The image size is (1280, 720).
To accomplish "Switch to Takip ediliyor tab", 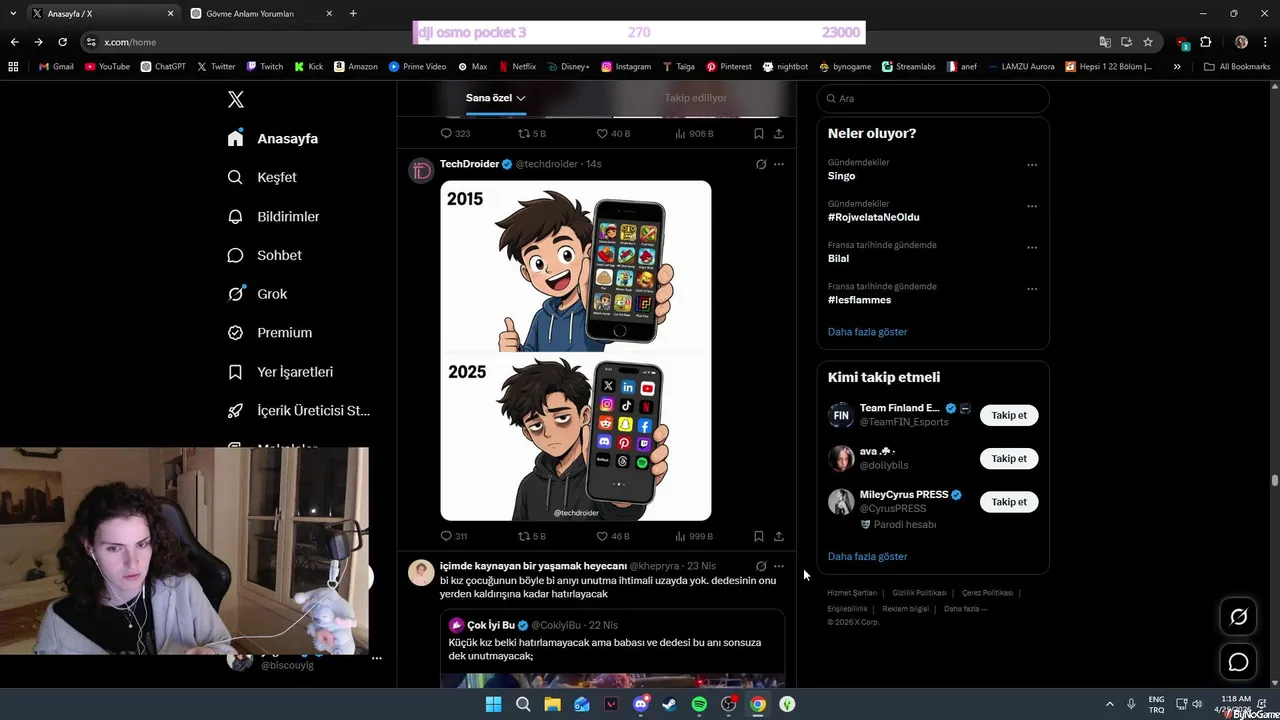I will (x=695, y=98).
